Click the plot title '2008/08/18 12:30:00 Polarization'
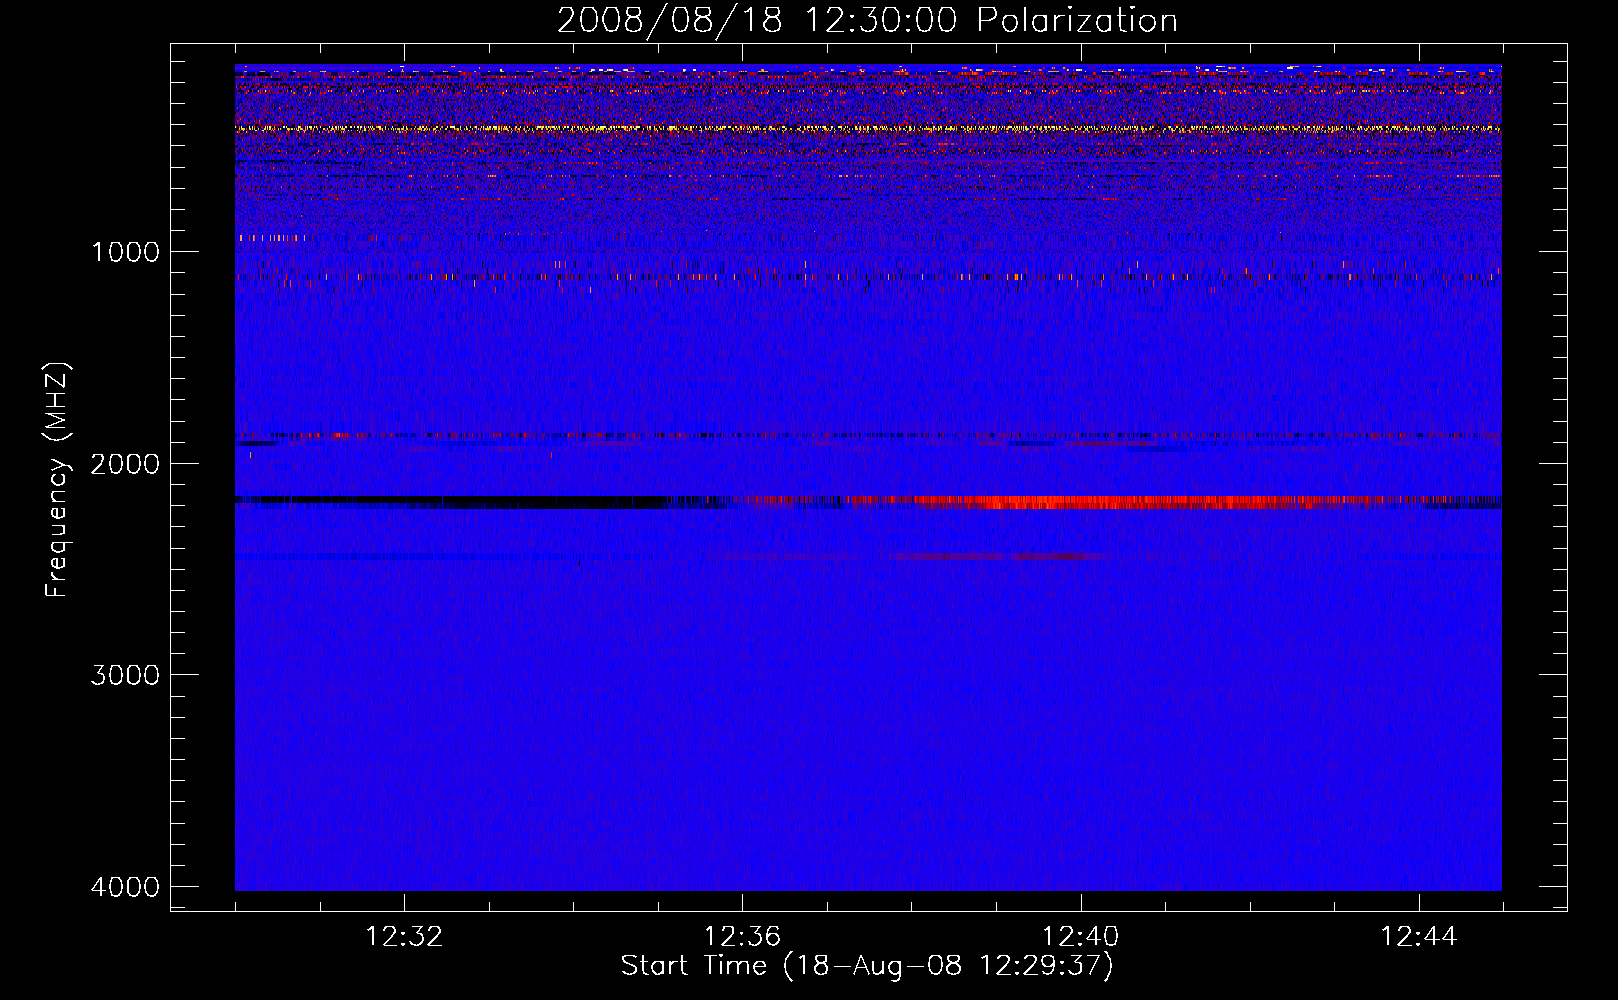 click(x=867, y=20)
